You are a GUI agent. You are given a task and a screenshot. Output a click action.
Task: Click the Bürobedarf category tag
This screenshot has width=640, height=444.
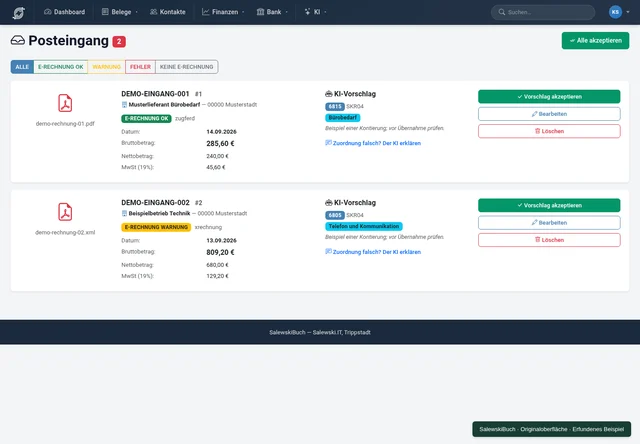tap(342, 118)
